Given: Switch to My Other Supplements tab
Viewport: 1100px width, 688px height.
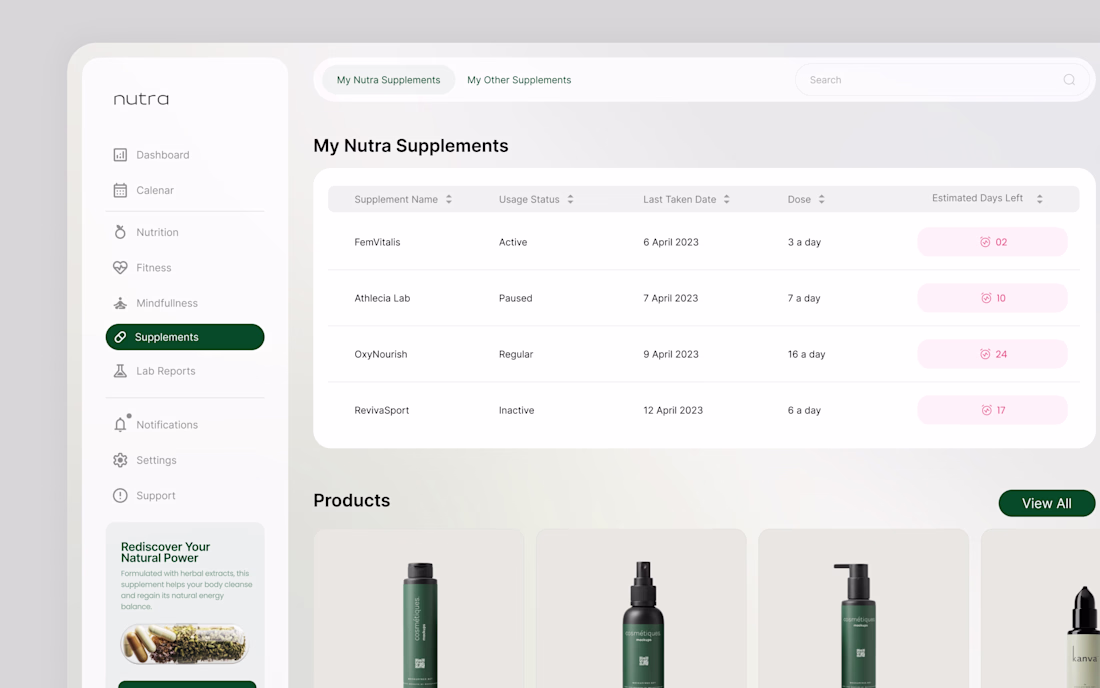Looking at the screenshot, I should click(519, 80).
